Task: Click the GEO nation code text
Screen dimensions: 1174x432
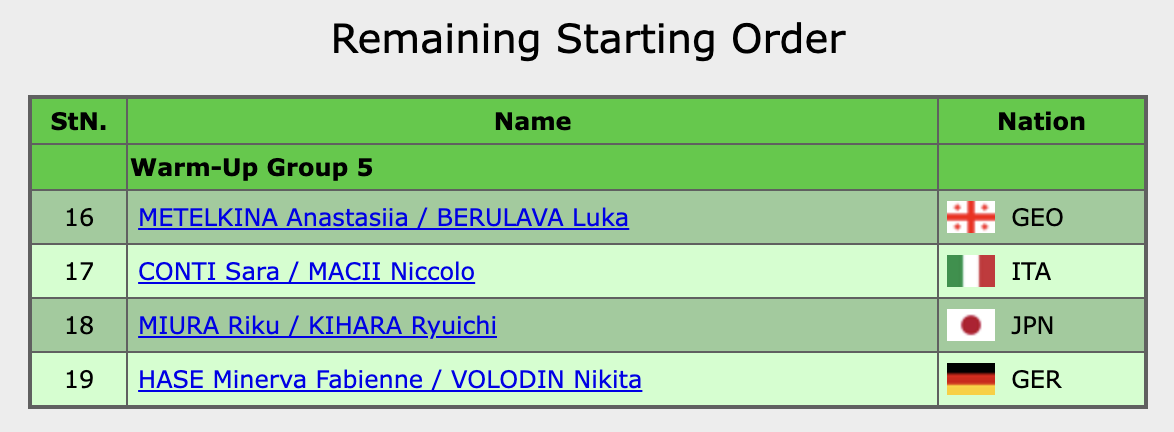Action: 1037,217
